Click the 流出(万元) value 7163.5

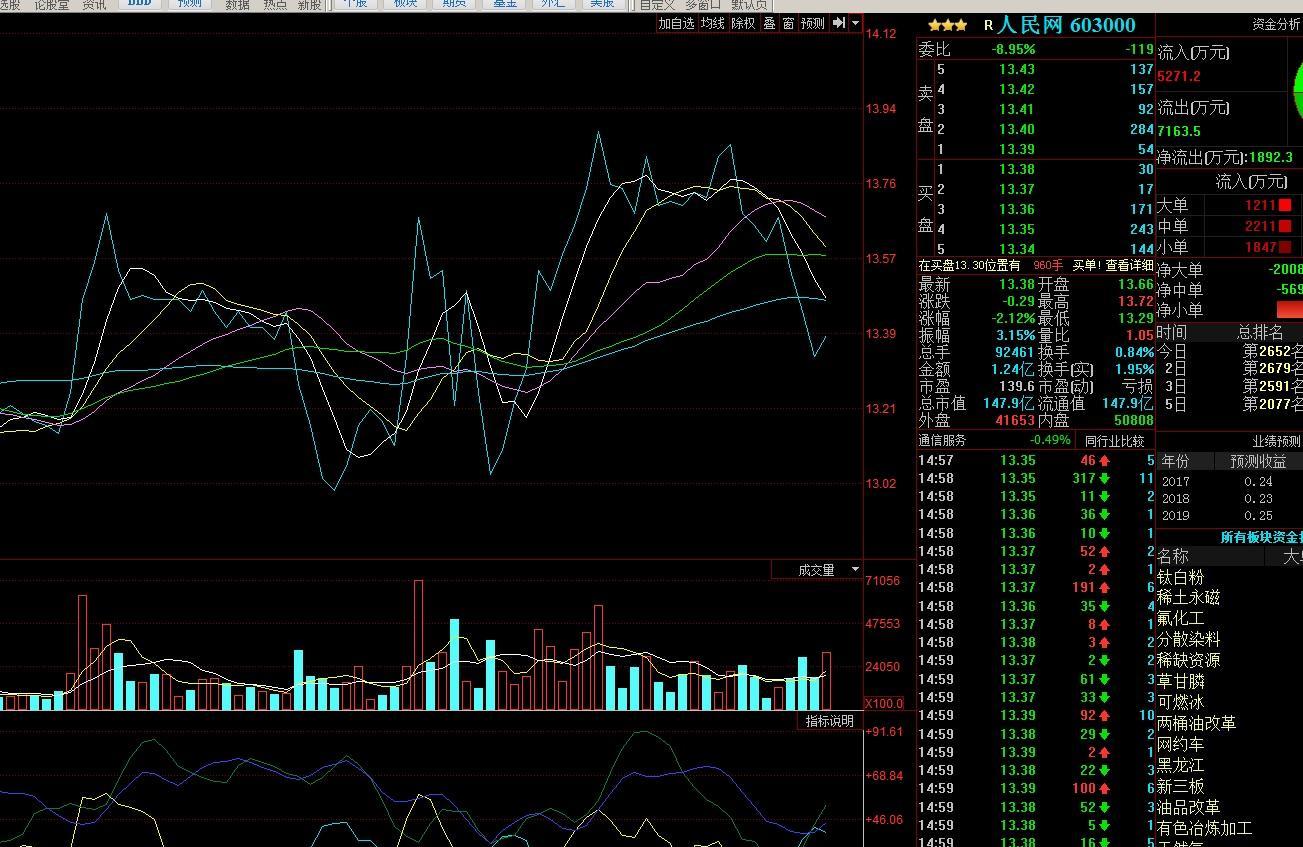click(x=1179, y=131)
